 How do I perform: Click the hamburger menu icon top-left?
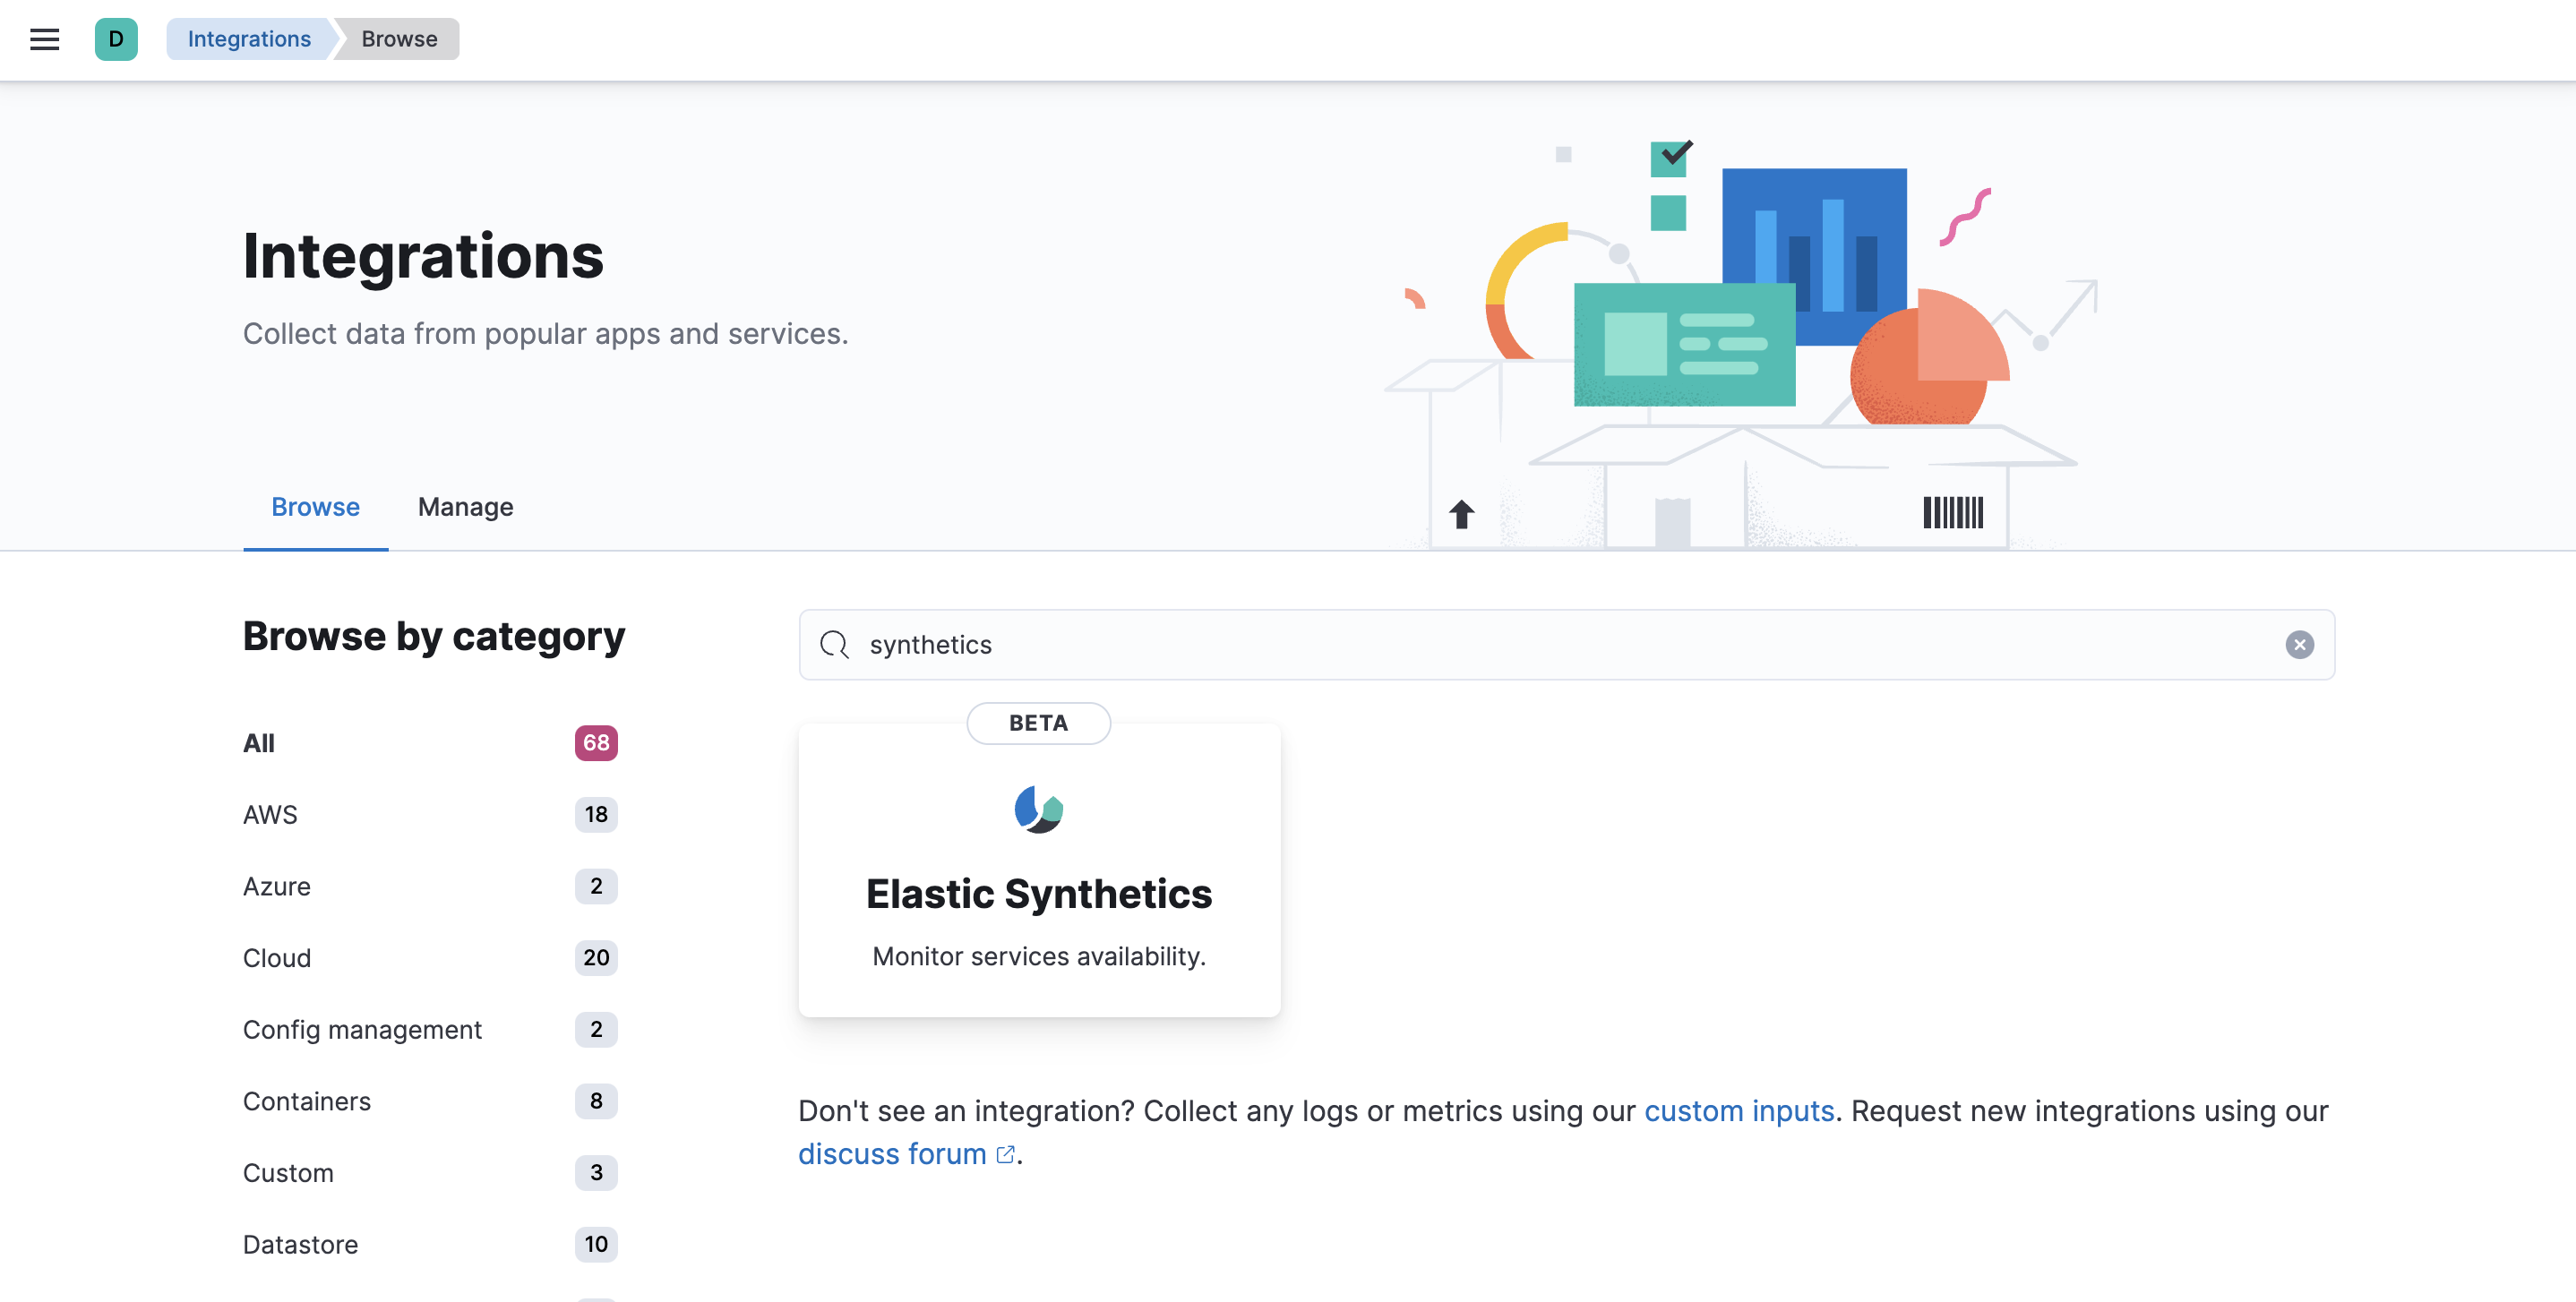[45, 39]
